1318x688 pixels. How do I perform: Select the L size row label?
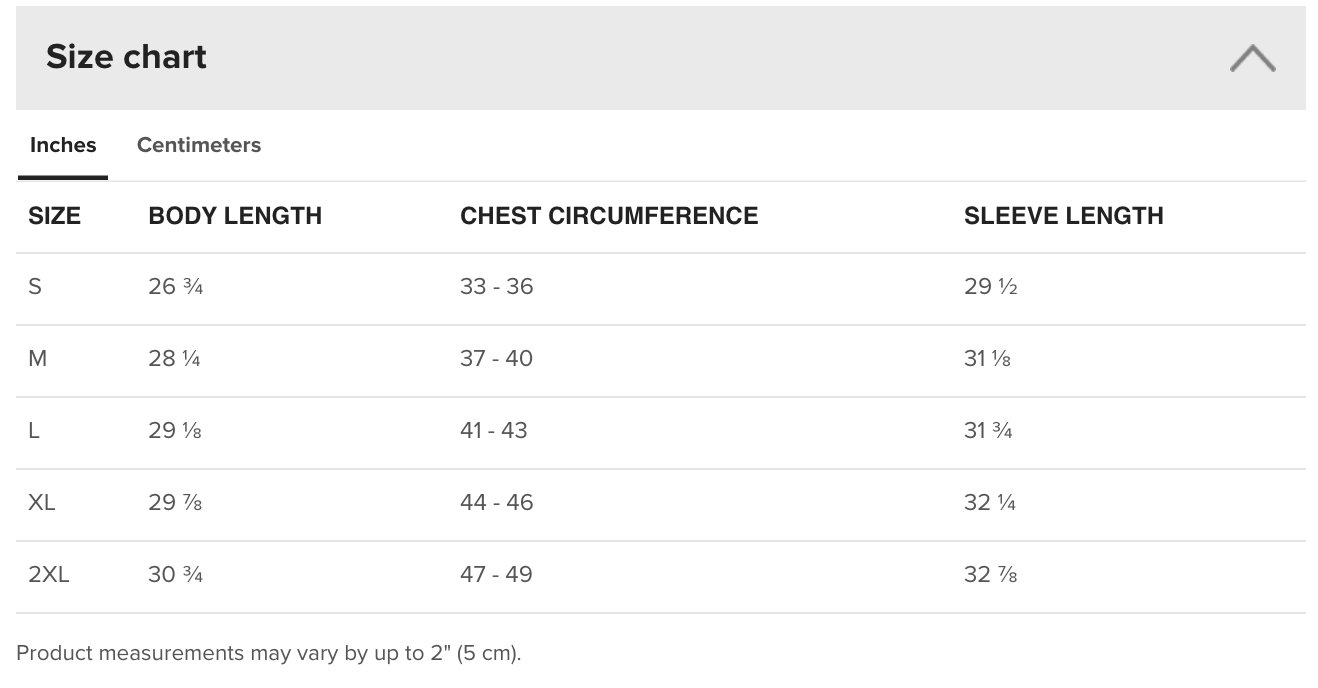tap(34, 431)
